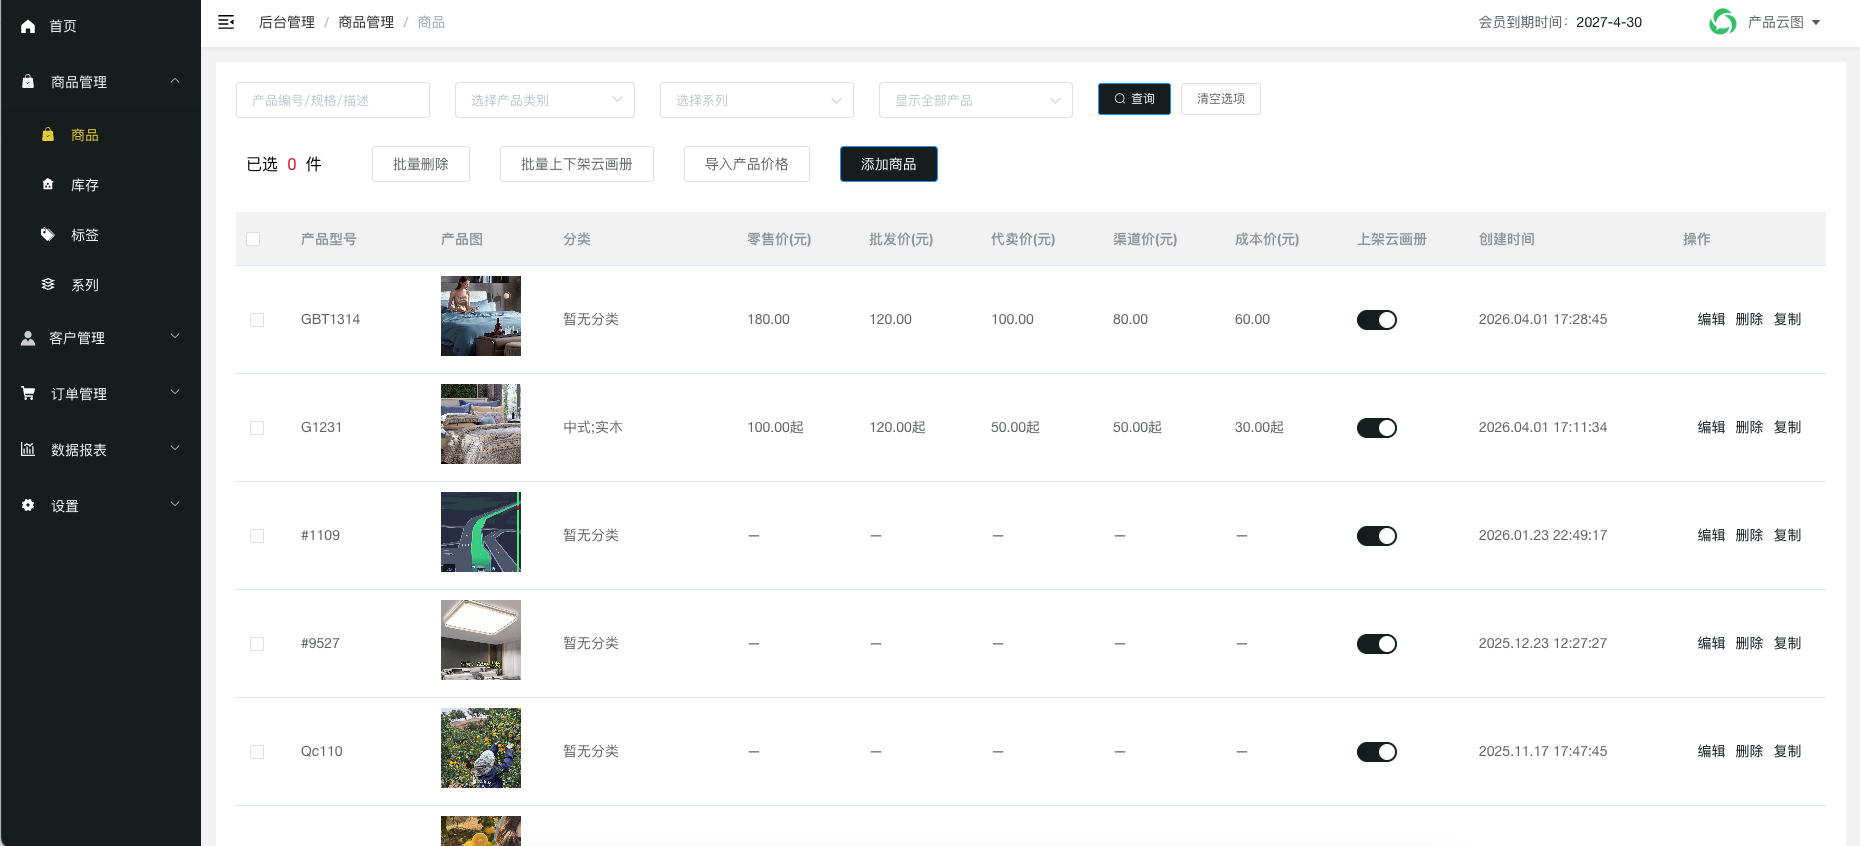
Task: Click the 中式;实木 category cell
Action: pos(593,427)
